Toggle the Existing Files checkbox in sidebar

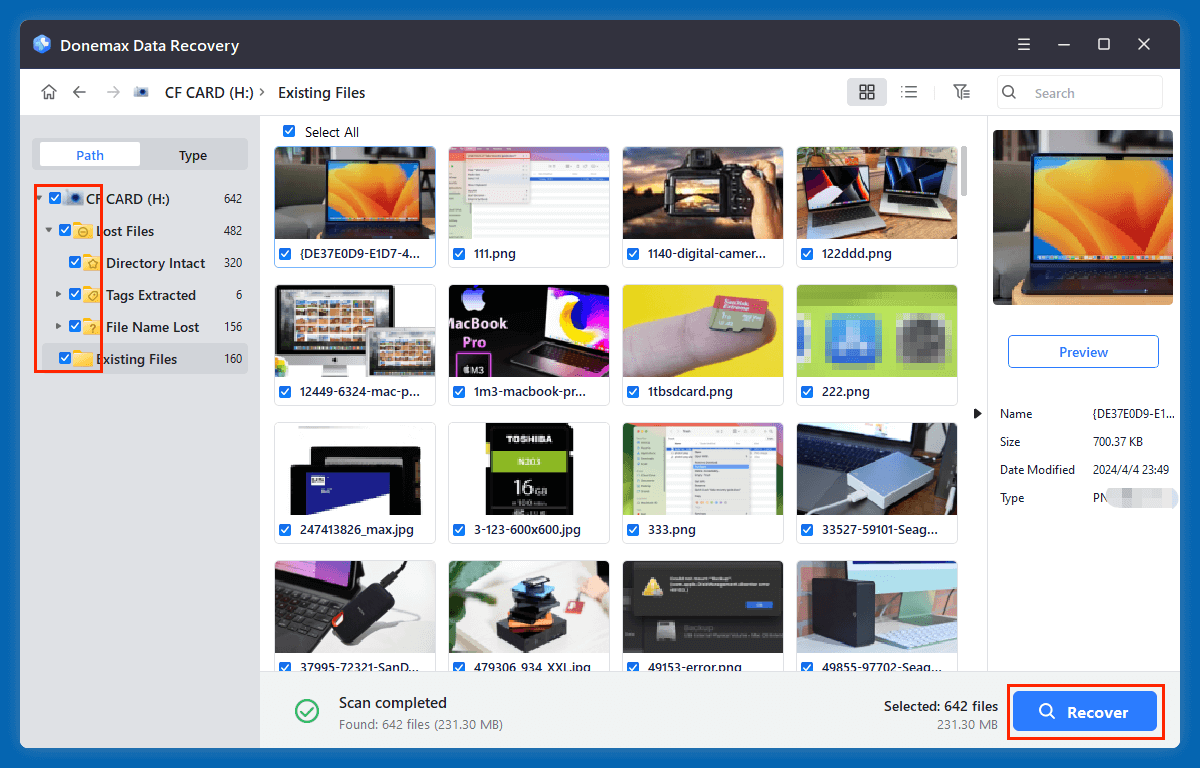point(65,359)
